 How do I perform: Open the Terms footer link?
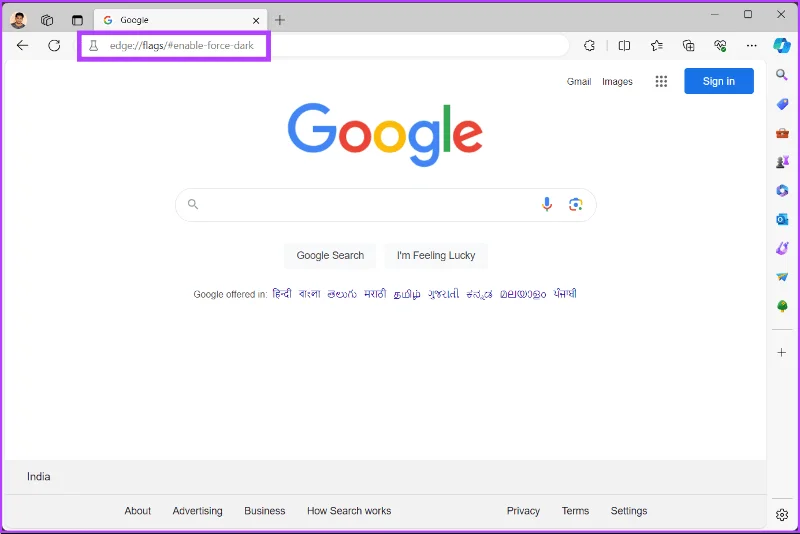pyautogui.click(x=576, y=511)
